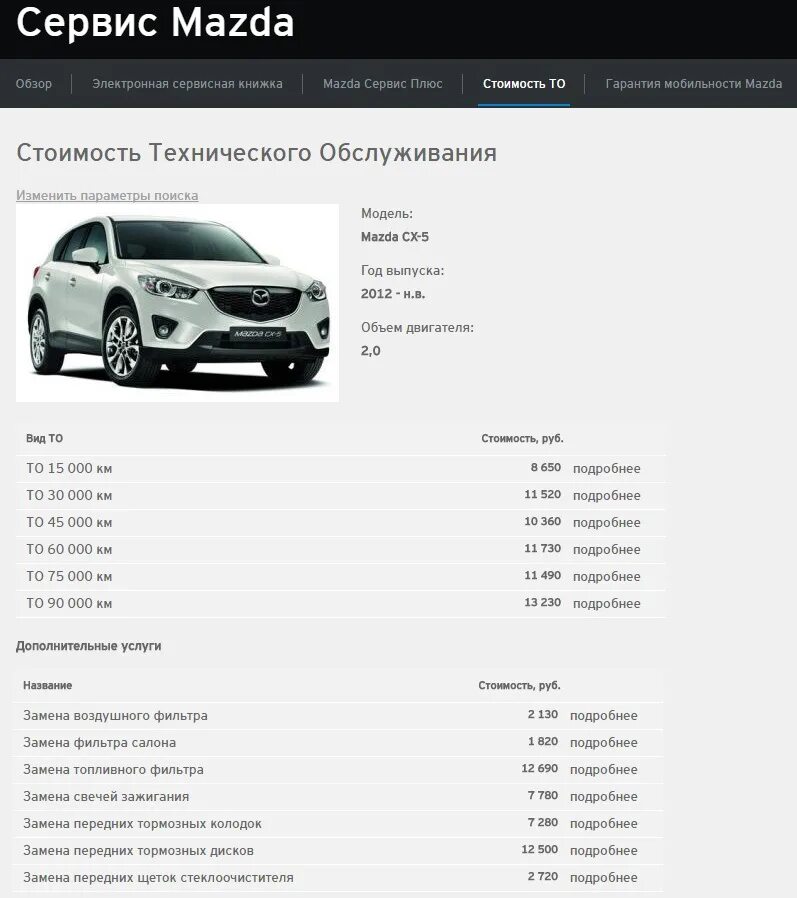Open подробнее for Замена топливного фильтра
797x898 pixels.
click(x=603, y=769)
